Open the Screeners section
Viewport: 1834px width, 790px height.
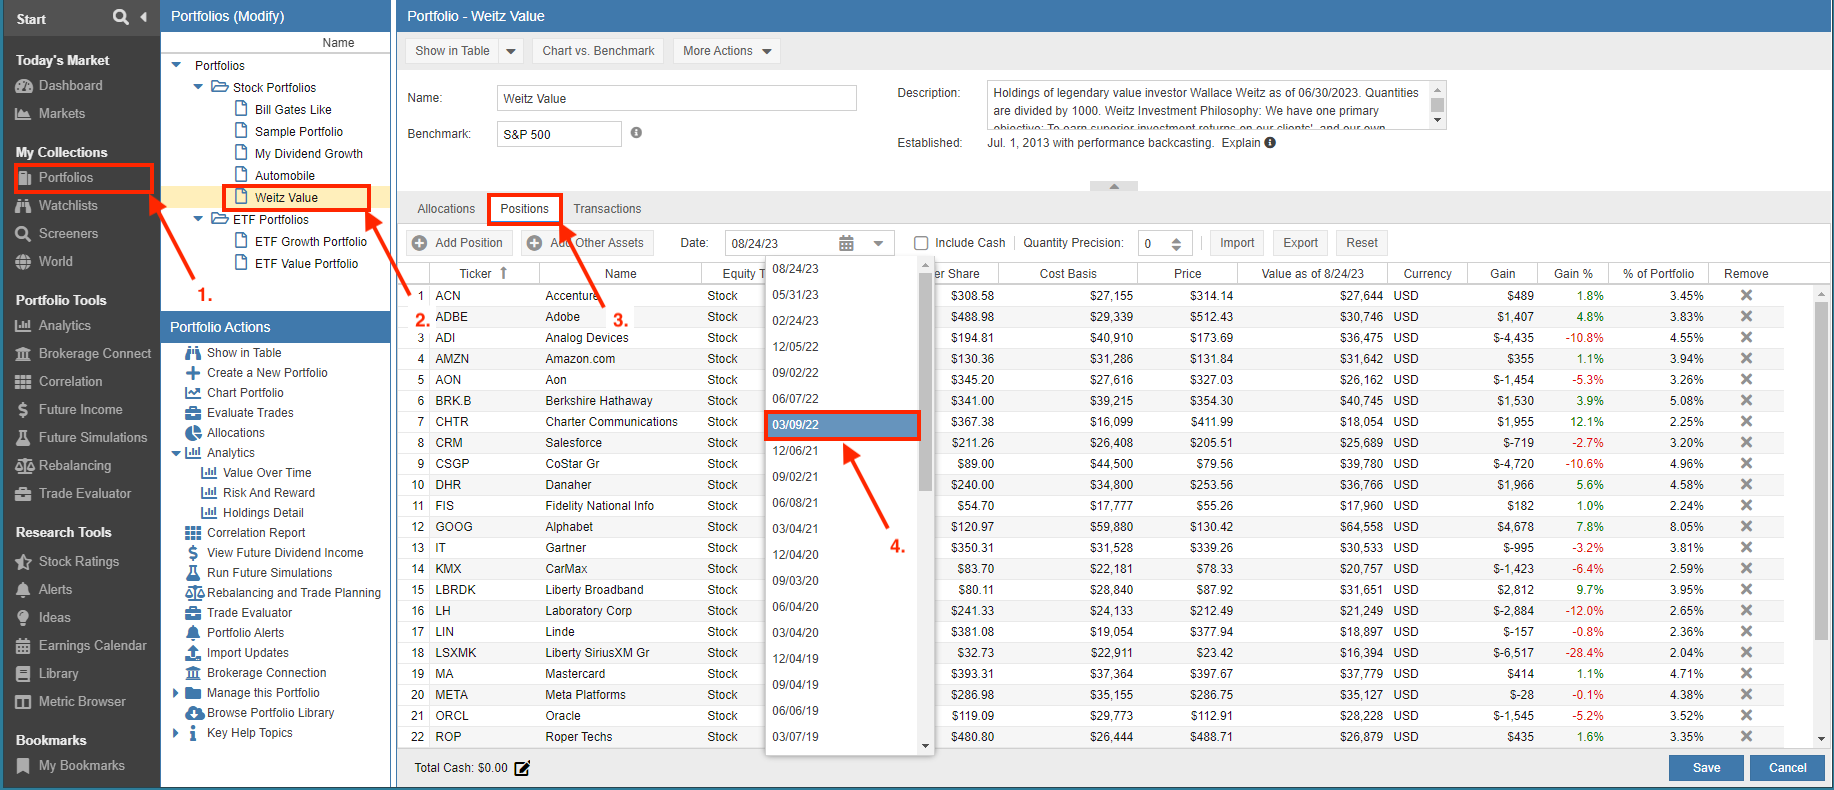click(x=68, y=233)
